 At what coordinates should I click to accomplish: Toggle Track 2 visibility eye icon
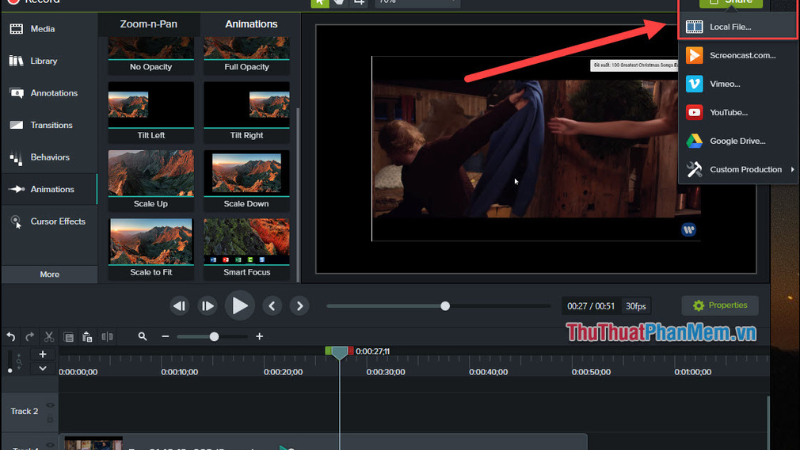[51, 405]
